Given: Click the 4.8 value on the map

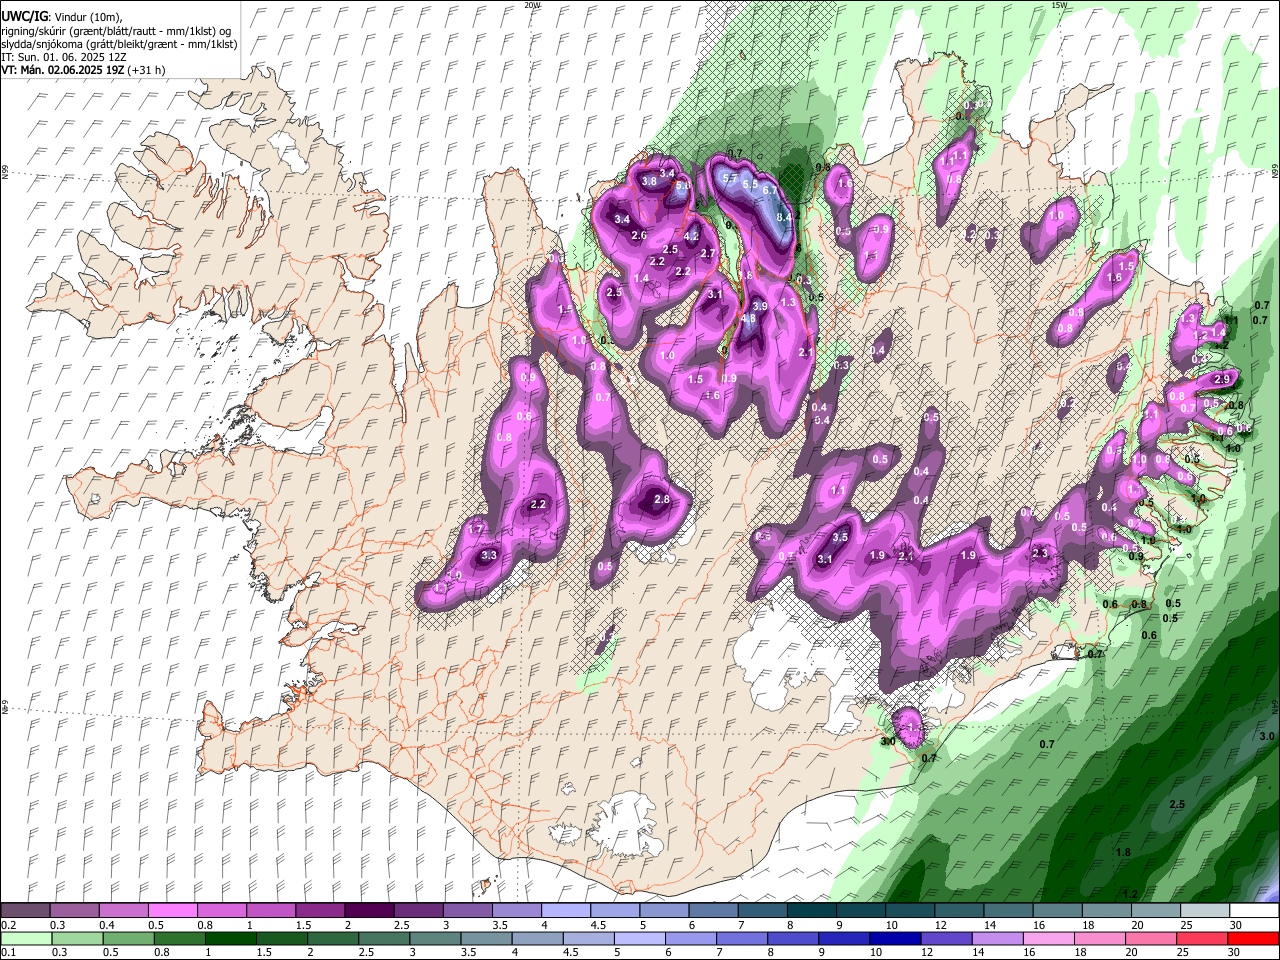Looking at the screenshot, I should click(748, 319).
